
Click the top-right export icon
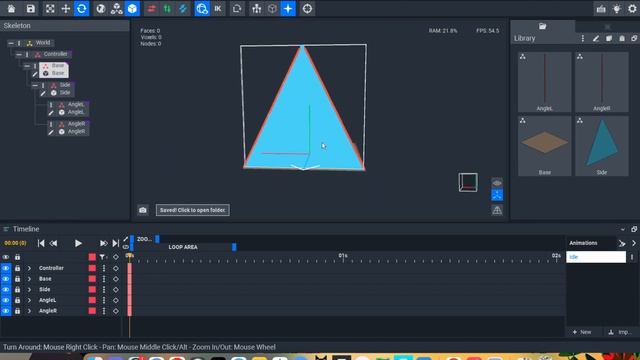pos(601,9)
